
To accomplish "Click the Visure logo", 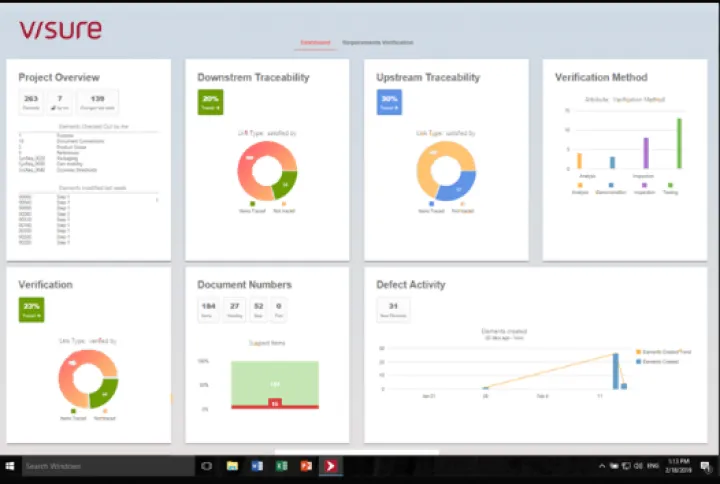I will (x=60, y=30).
